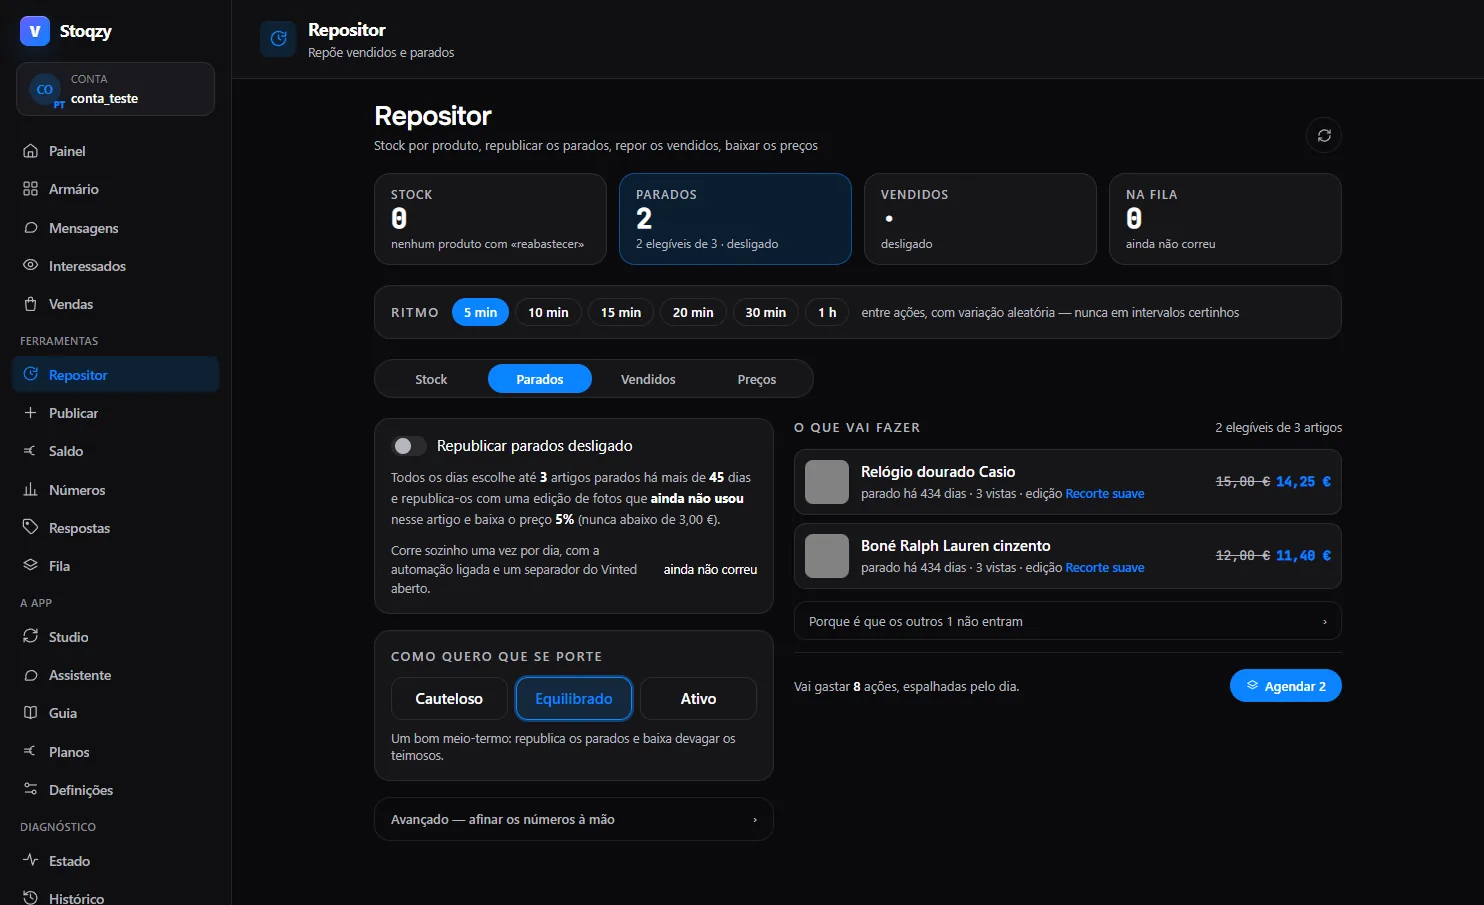Open Mensagens chat bubble icon
This screenshot has height=905, width=1484.
click(x=30, y=228)
